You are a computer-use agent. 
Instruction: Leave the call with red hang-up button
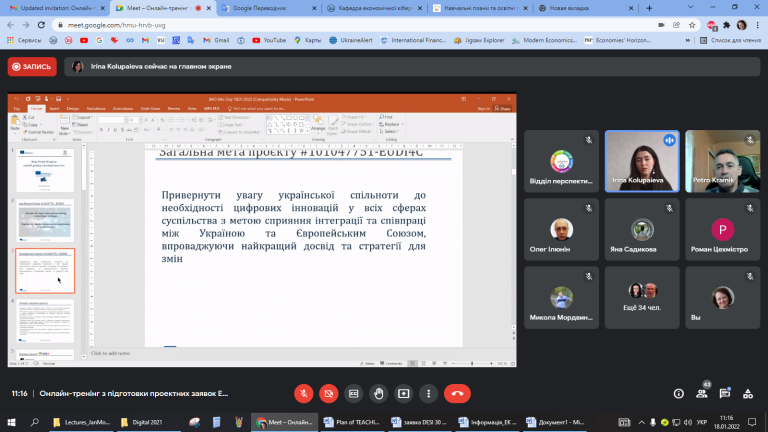(x=457, y=393)
